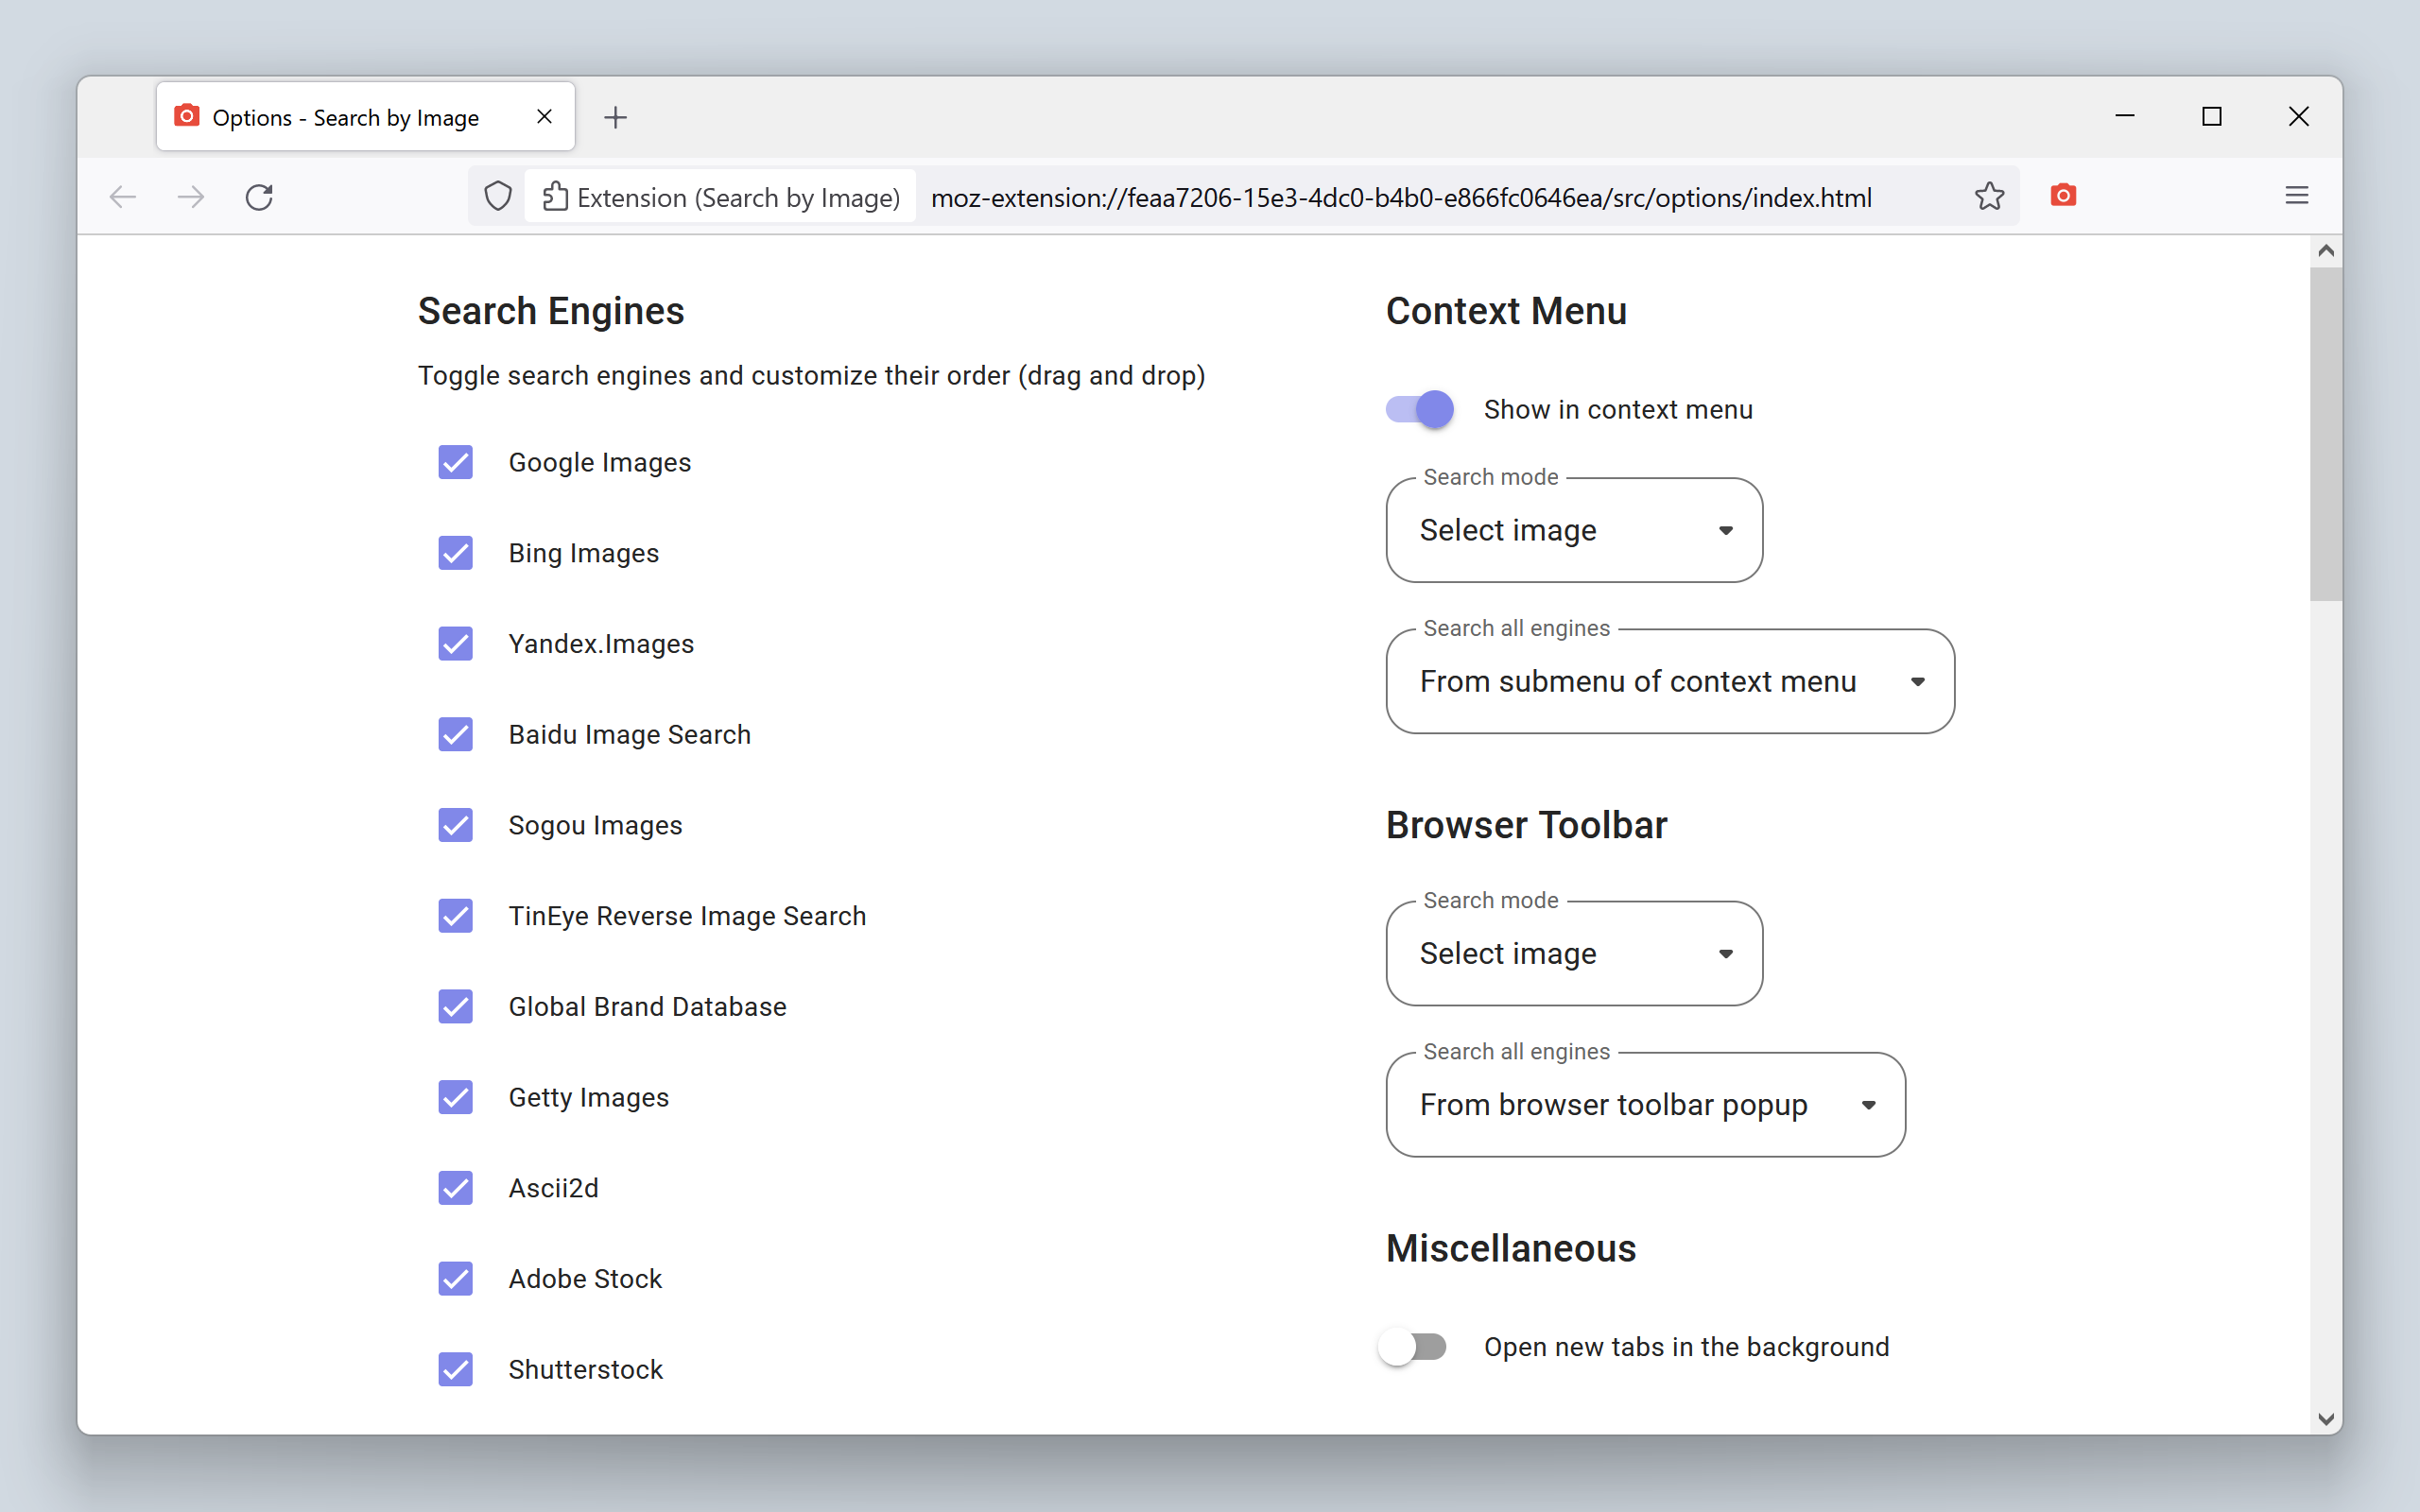Bookmark this page with the star icon

pyautogui.click(x=1989, y=196)
